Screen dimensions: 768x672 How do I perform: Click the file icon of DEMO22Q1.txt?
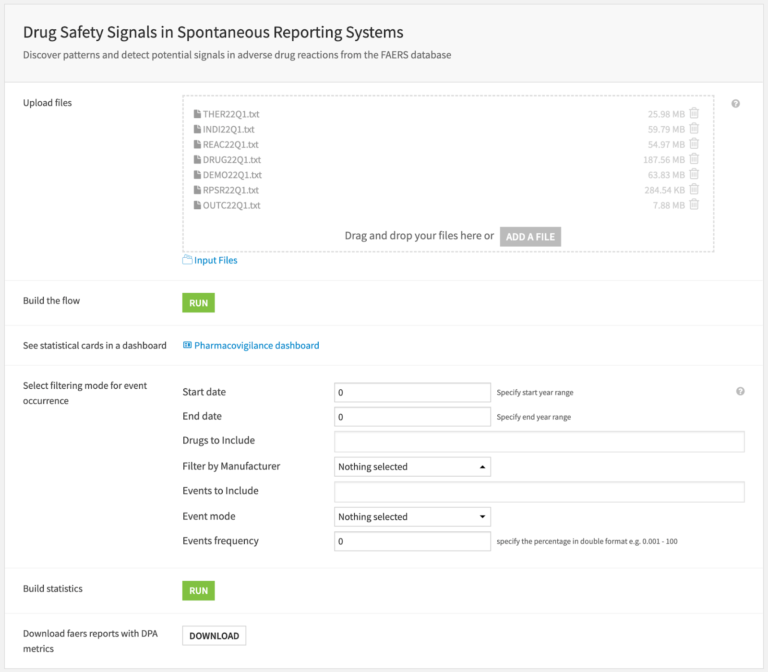click(x=197, y=175)
